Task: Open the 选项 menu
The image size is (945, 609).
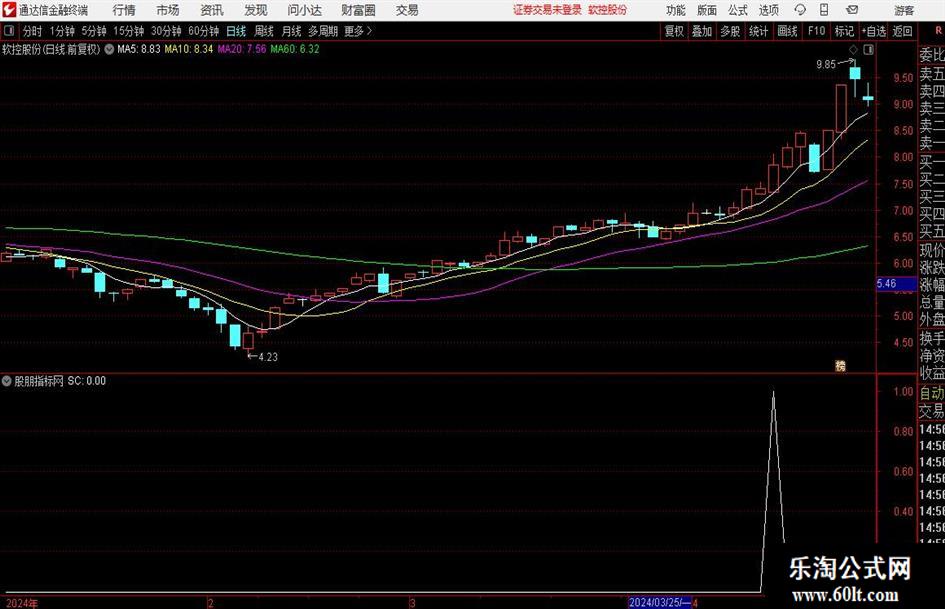Action: (x=768, y=10)
